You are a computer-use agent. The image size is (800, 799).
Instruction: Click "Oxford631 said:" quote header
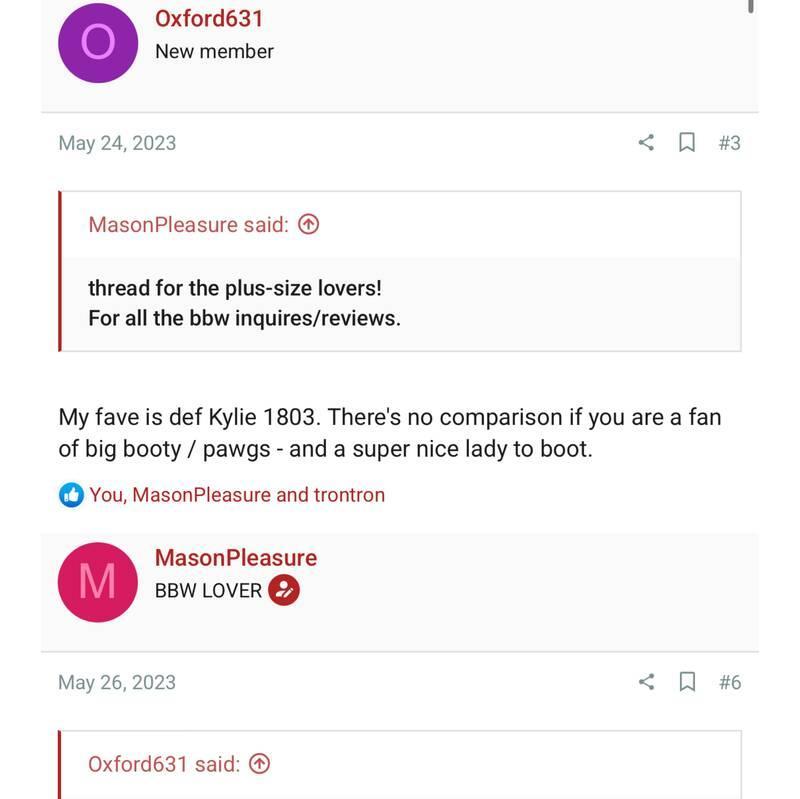click(x=164, y=764)
